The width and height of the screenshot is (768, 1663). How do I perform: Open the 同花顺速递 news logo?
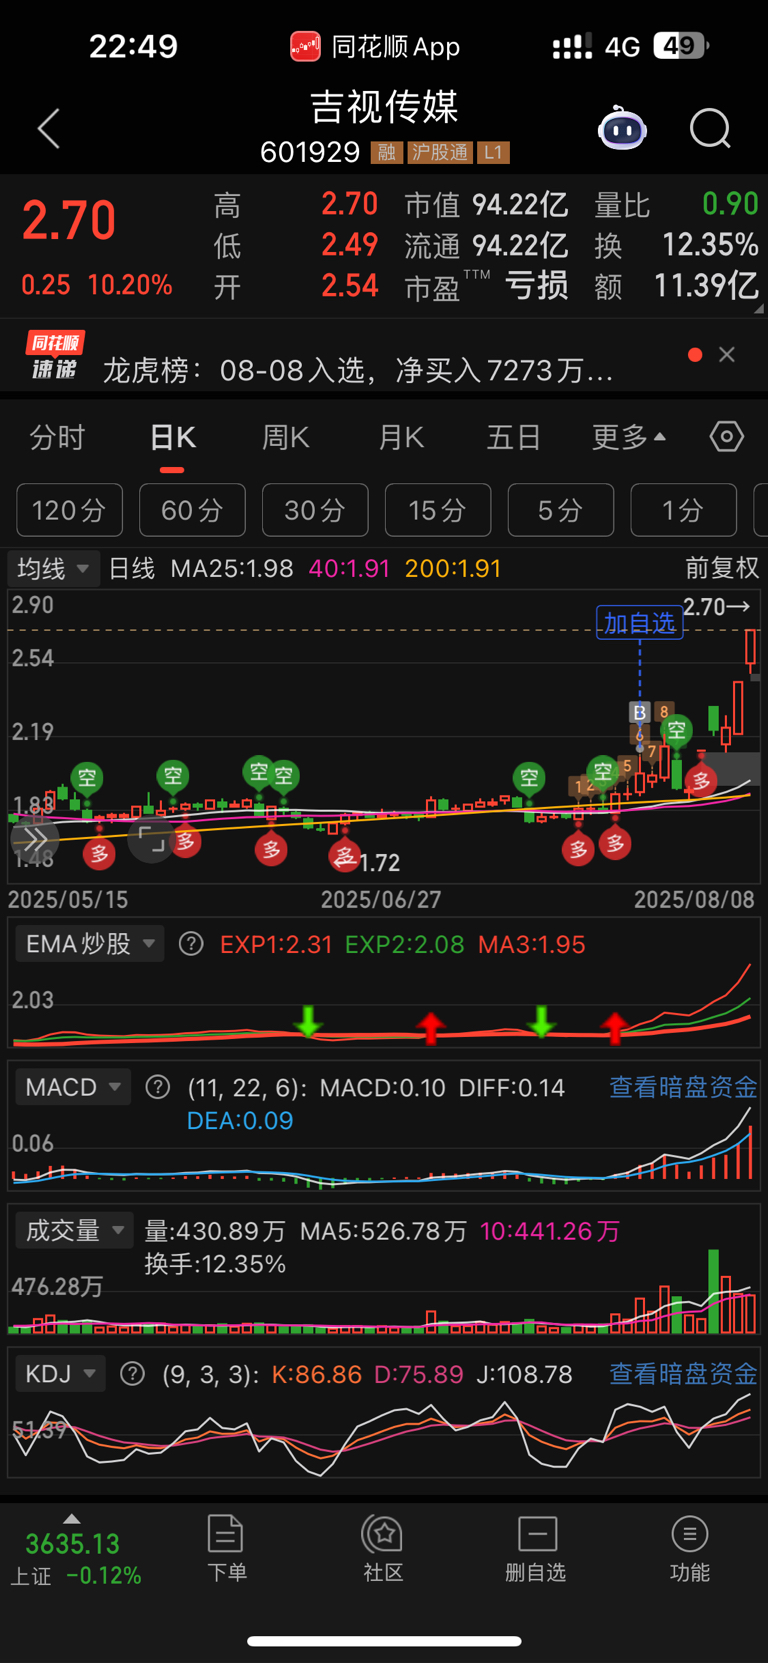[54, 357]
